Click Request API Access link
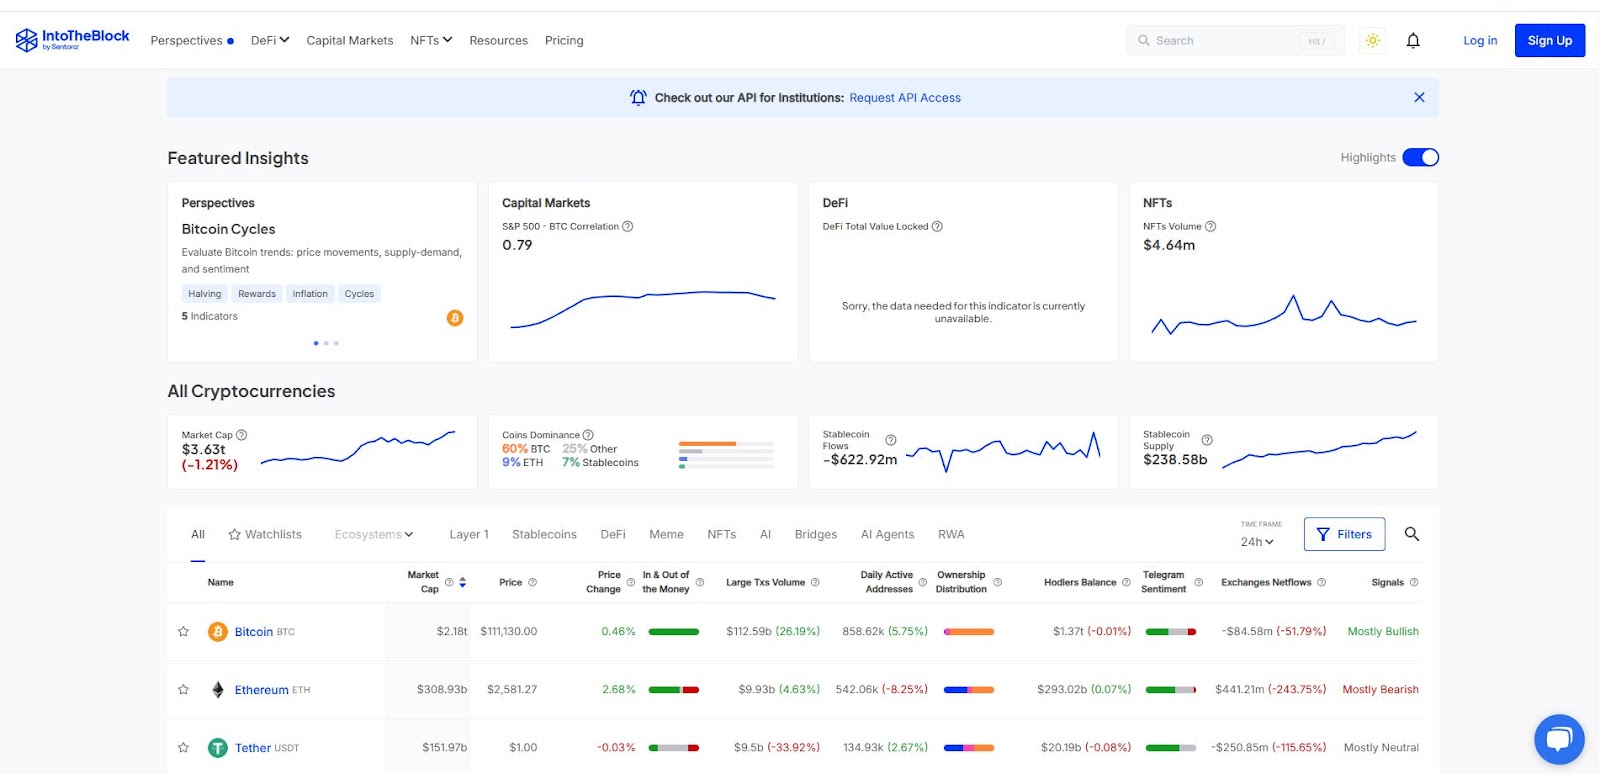Viewport: 1600px width, 774px height. pos(905,98)
